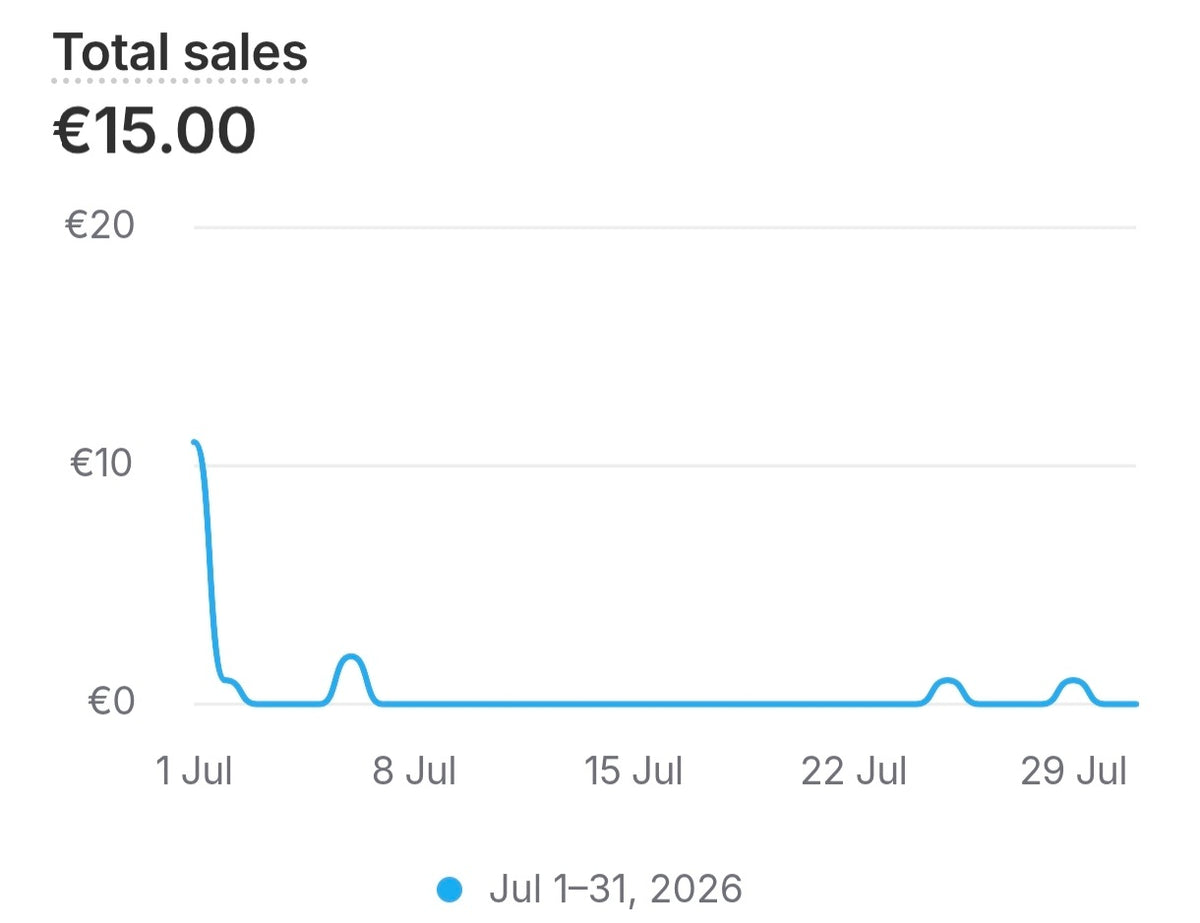Viewport: 1200px width, 923px height.
Task: Click the 29 Jul date label
Action: [x=1074, y=772]
